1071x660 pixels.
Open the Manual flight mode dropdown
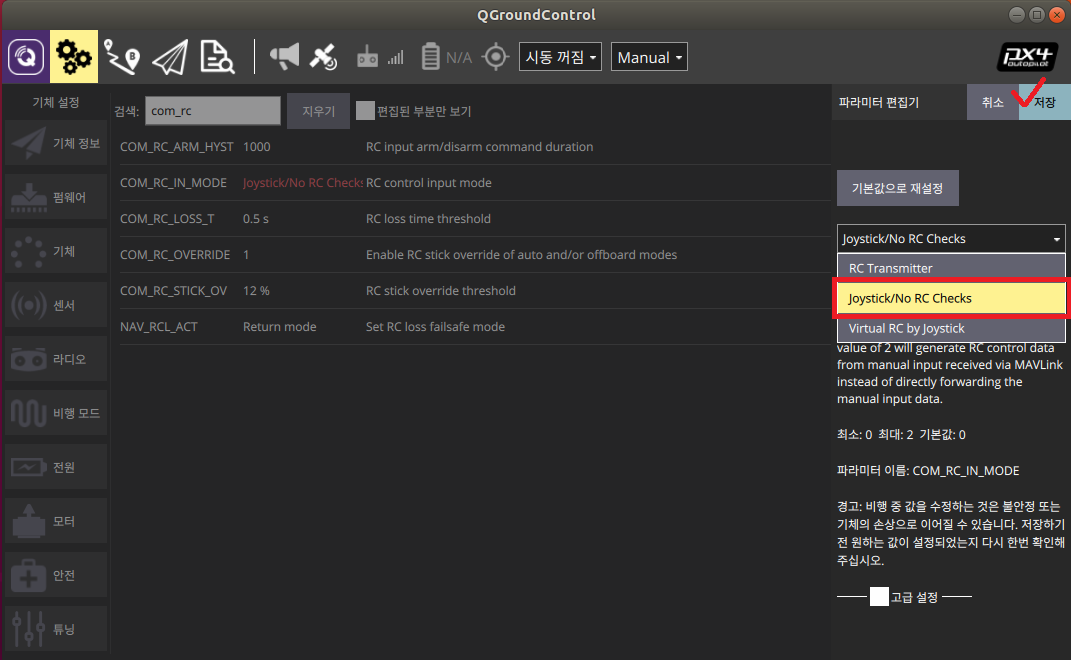(x=649, y=57)
